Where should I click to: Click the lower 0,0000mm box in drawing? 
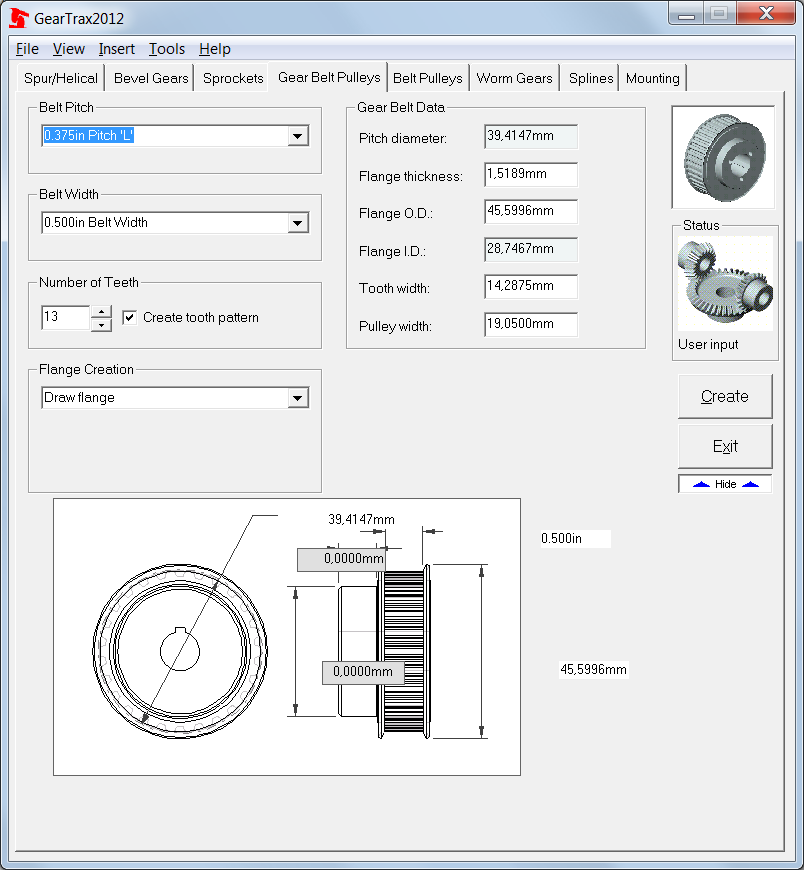(363, 672)
